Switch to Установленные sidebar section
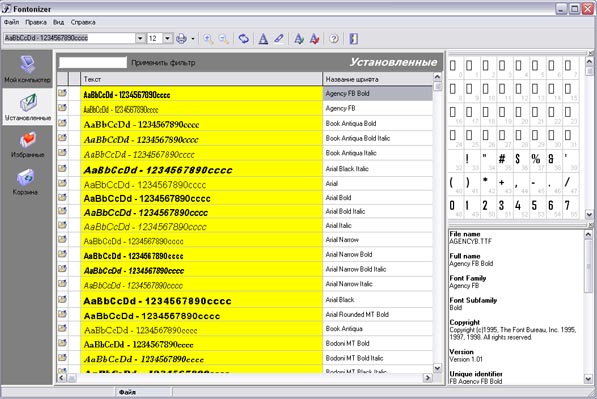This screenshot has height=399, width=597. coord(27,107)
